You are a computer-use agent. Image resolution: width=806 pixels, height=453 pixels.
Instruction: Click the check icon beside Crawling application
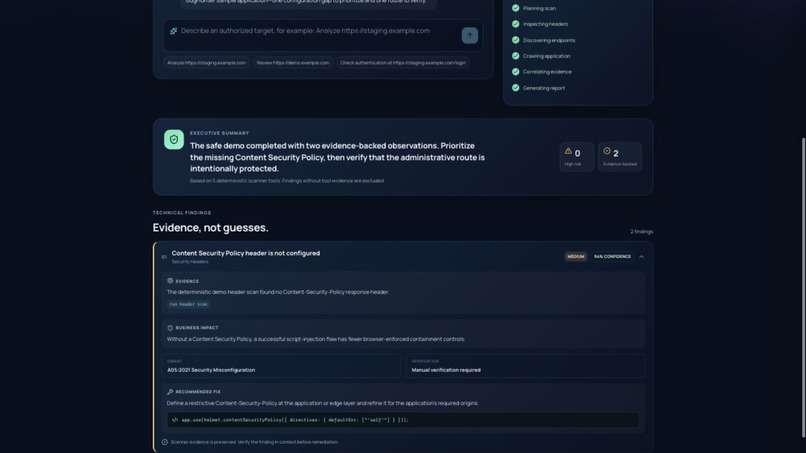tap(516, 56)
